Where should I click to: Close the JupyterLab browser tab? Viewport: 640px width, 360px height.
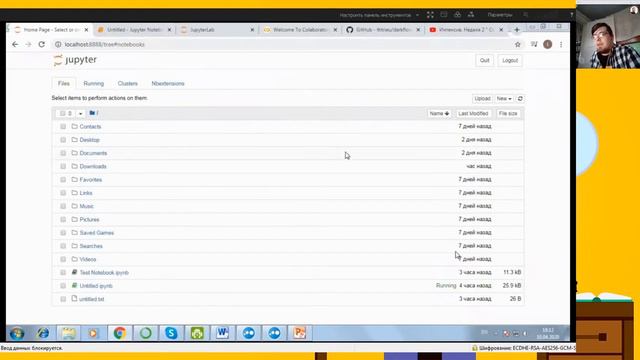(252, 30)
